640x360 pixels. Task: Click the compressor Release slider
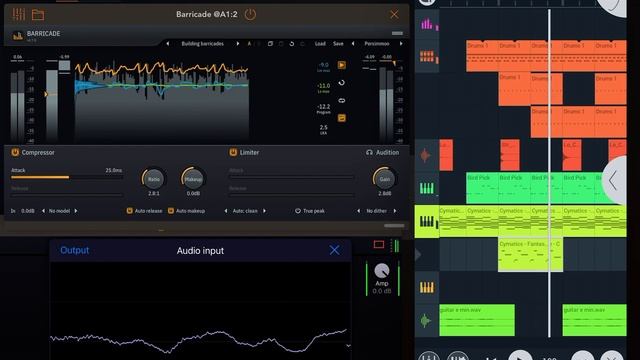(x=67, y=195)
